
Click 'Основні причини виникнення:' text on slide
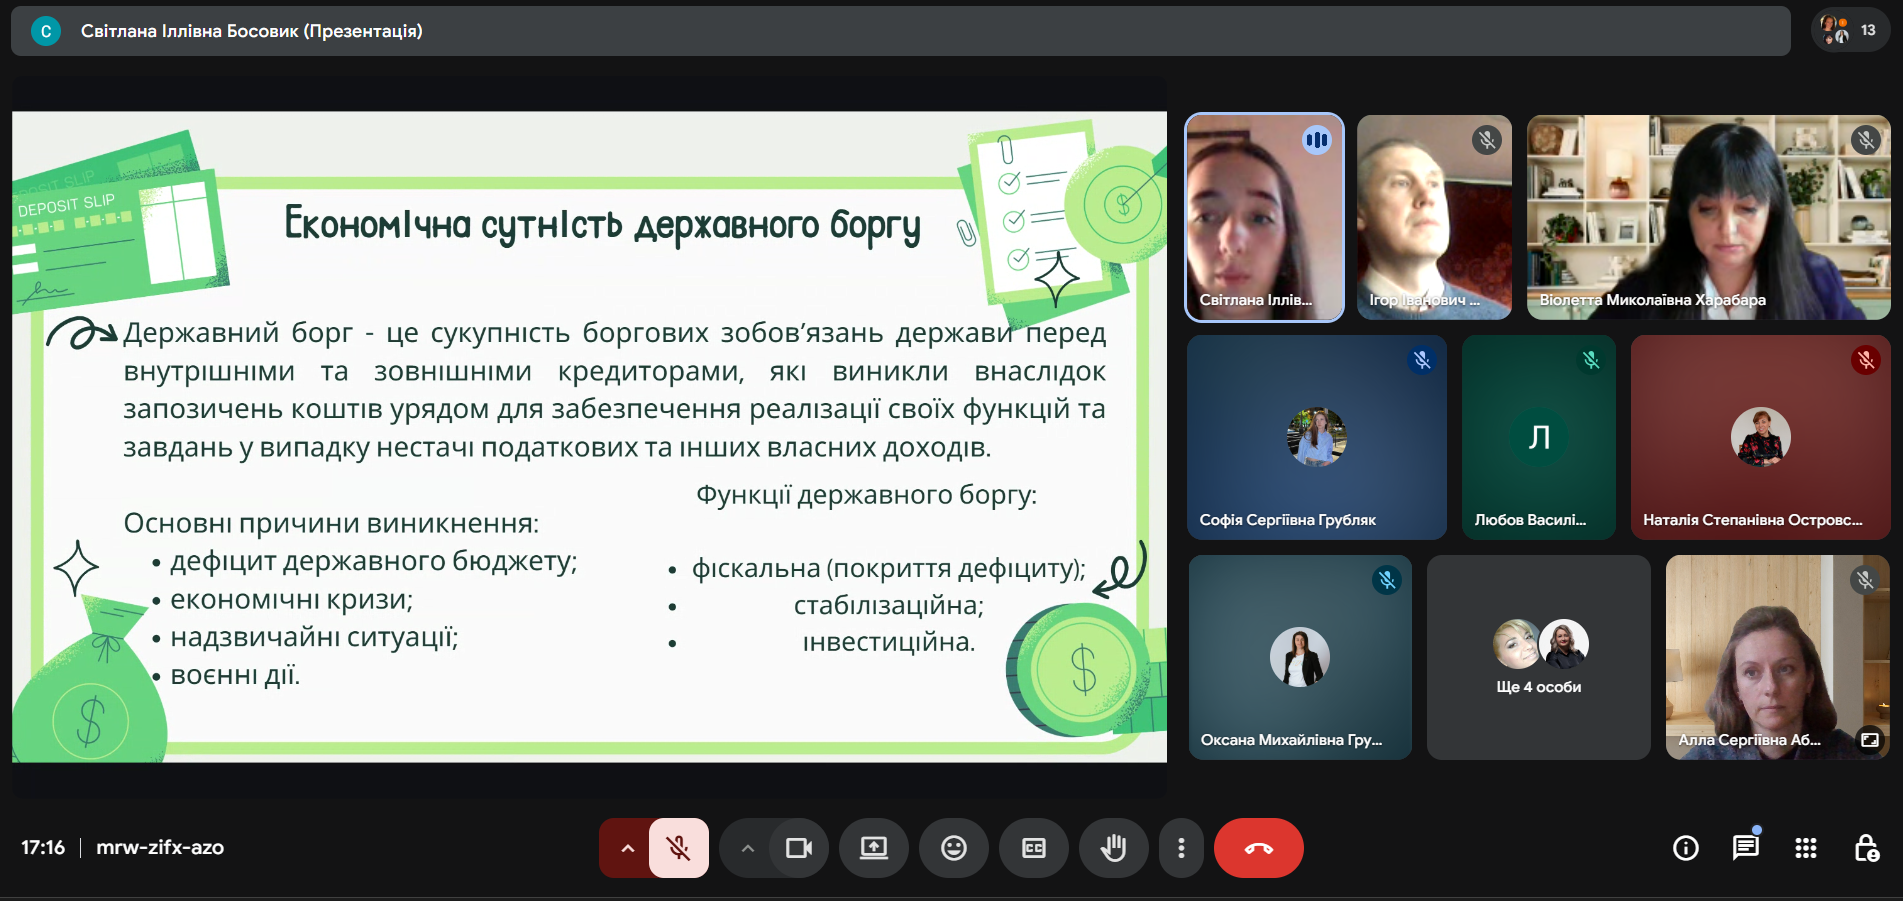point(331,523)
